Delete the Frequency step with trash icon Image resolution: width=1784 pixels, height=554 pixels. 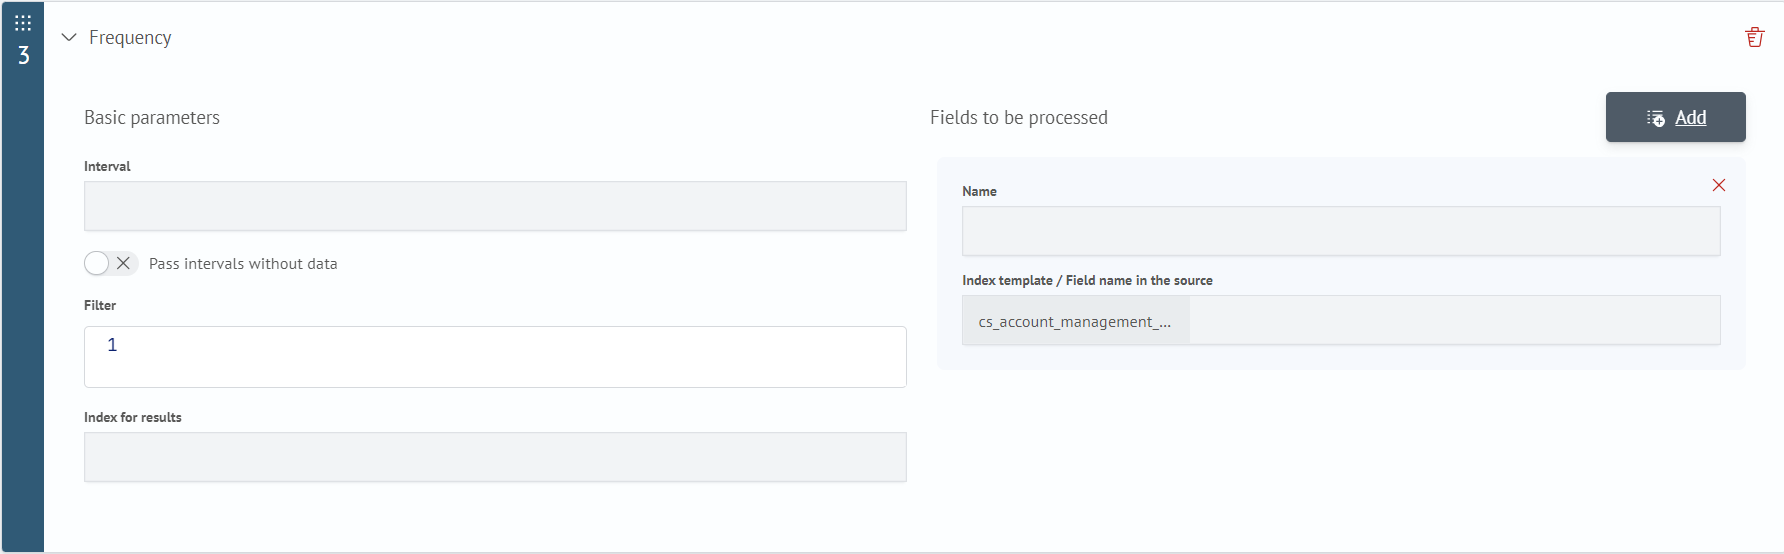coord(1754,37)
